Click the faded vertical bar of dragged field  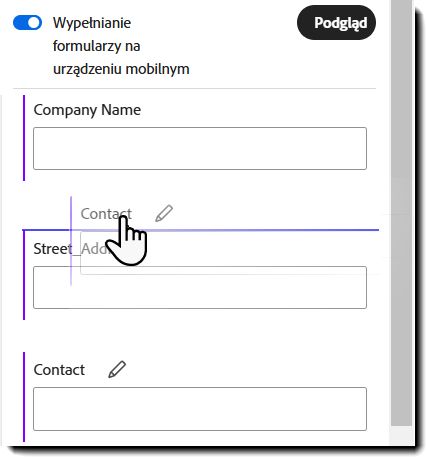[71, 241]
